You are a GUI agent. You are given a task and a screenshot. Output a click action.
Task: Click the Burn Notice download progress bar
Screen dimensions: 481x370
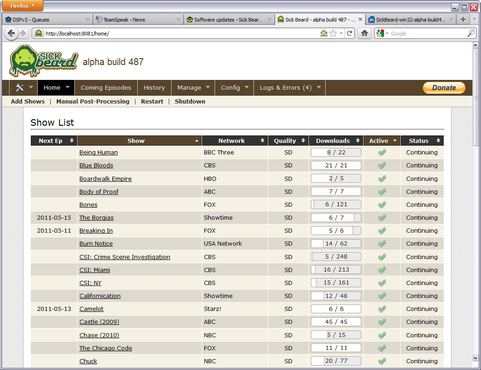pos(336,244)
